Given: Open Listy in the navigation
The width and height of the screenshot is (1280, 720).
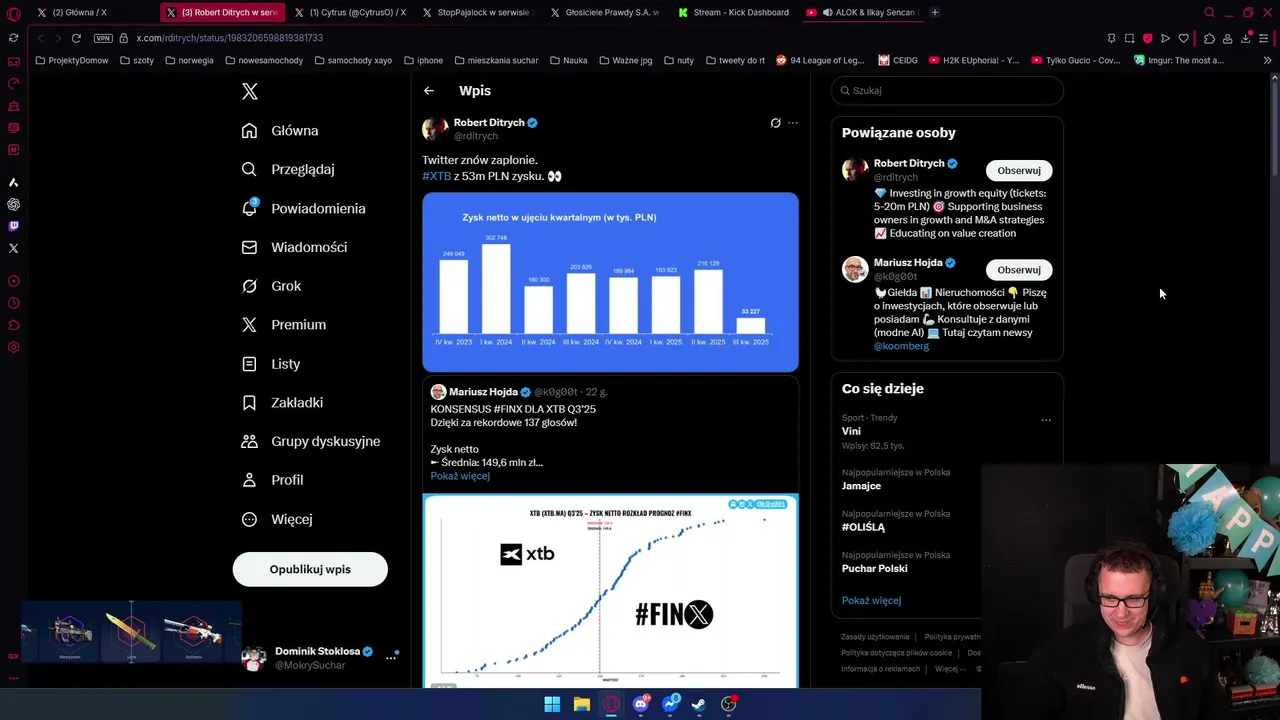Looking at the screenshot, I should 272,364.
